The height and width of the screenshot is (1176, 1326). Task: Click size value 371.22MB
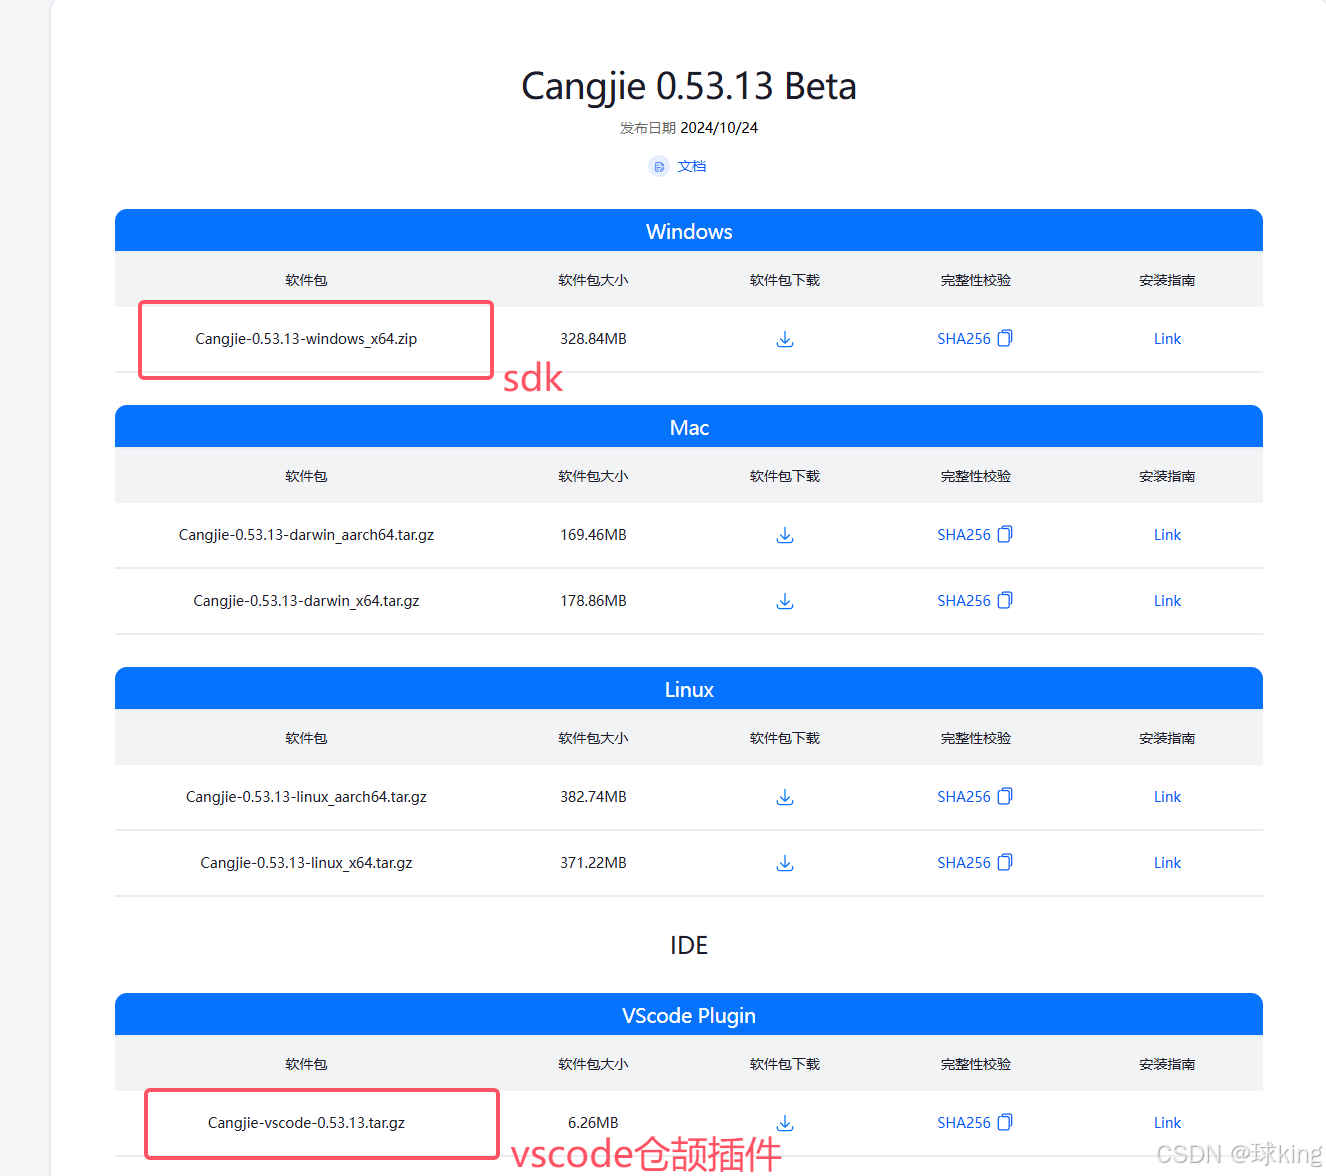coord(593,863)
